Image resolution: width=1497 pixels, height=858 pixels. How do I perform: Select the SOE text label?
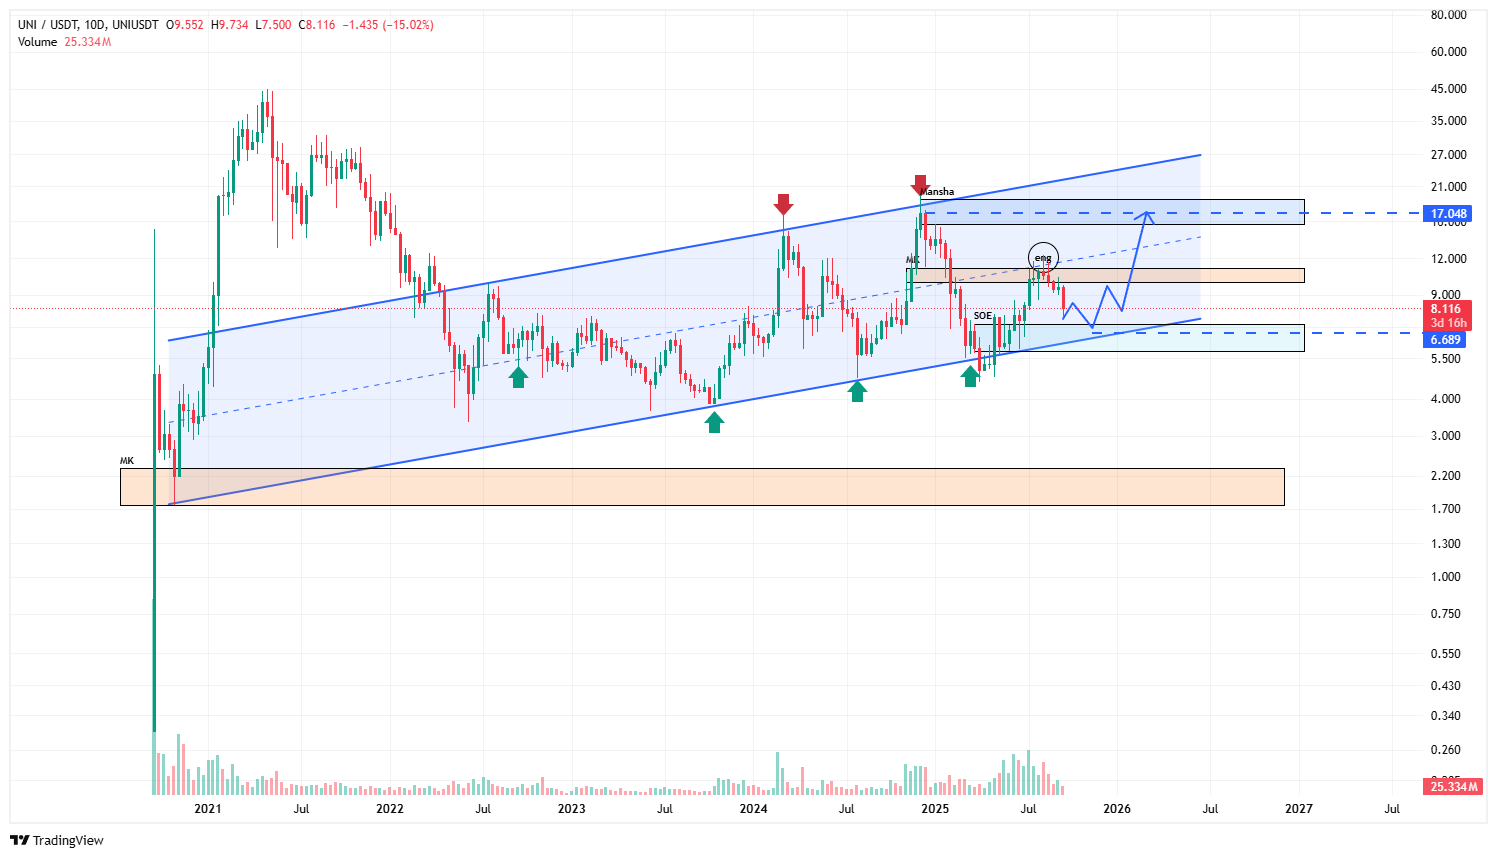pyautogui.click(x=983, y=316)
